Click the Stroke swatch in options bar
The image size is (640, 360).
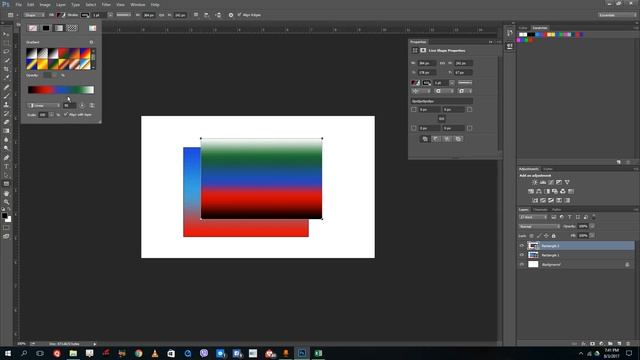(85, 15)
